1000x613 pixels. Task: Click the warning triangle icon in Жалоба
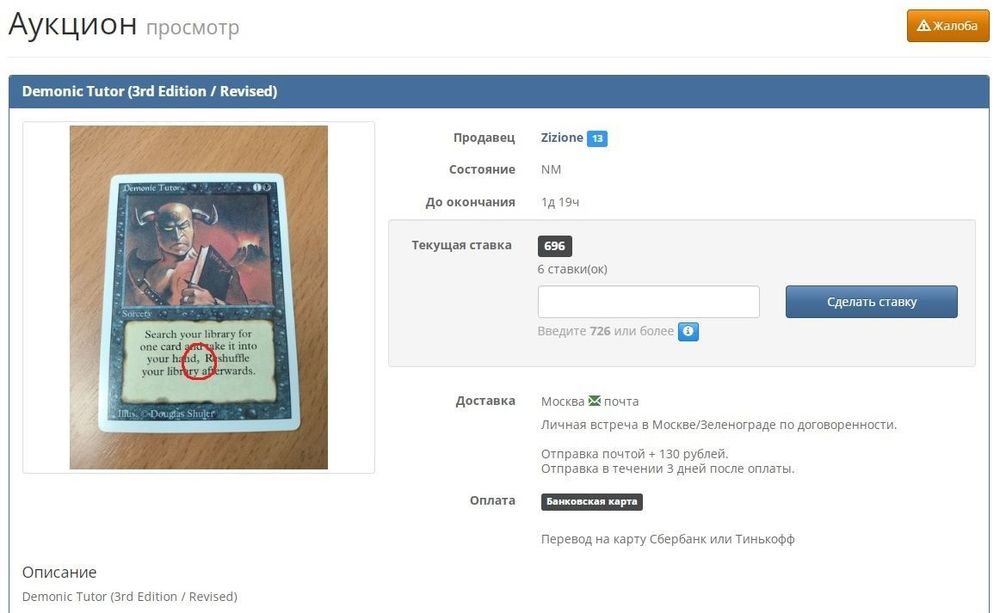pyautogui.click(x=923, y=26)
